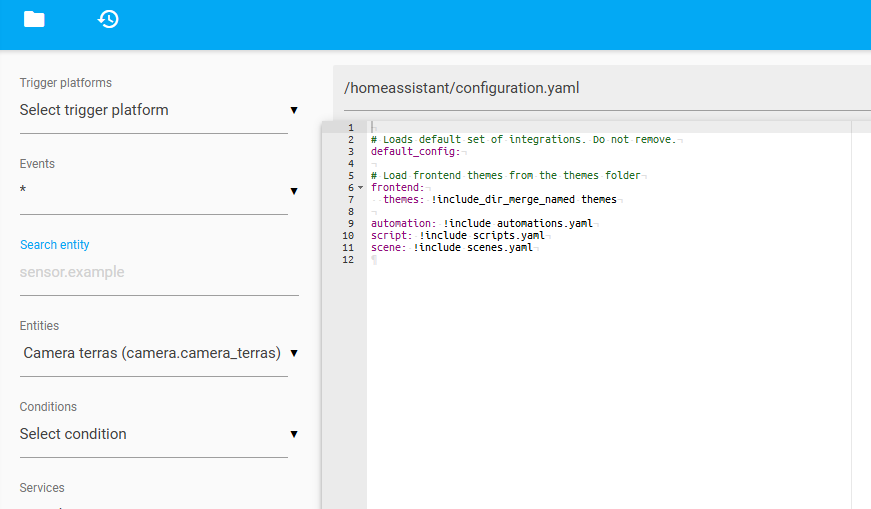Click the script: !include scripts.yaml line

(x=458, y=236)
